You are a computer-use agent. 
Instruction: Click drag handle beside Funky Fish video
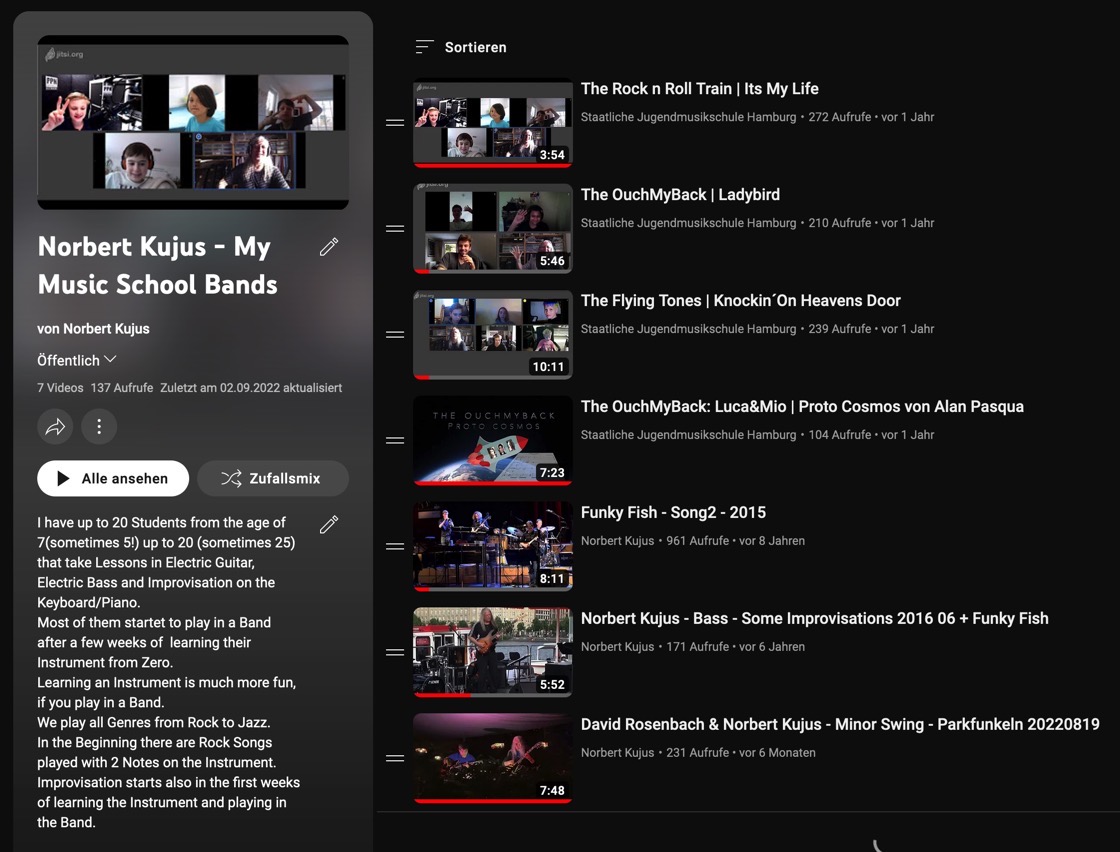(395, 547)
